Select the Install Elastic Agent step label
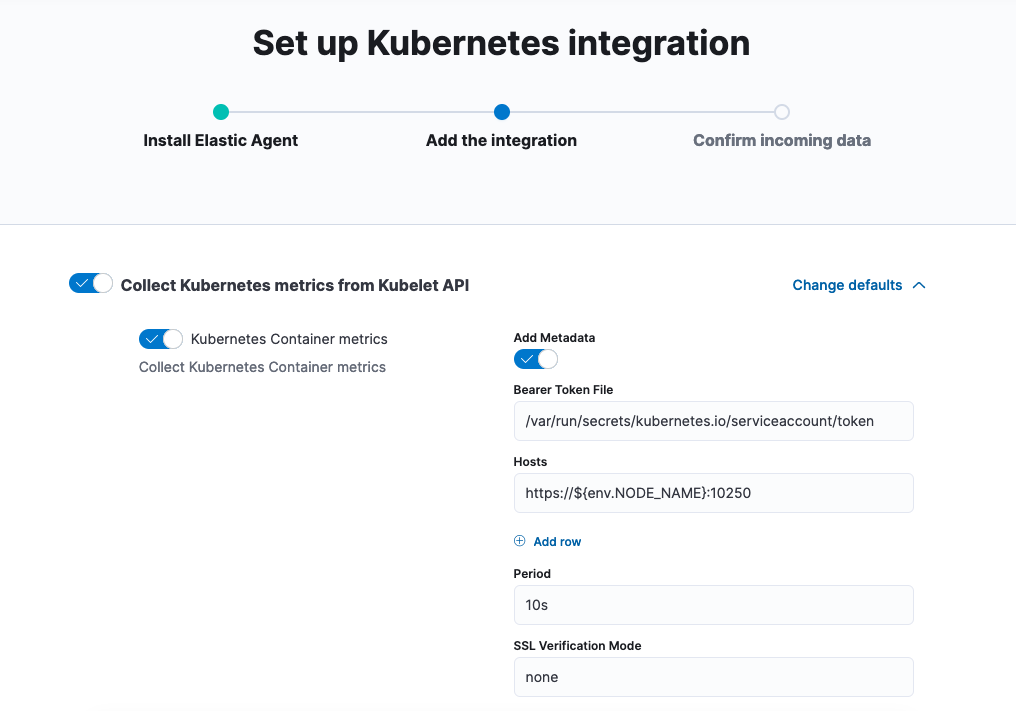Screen dimensions: 1016x711 [x=220, y=140]
